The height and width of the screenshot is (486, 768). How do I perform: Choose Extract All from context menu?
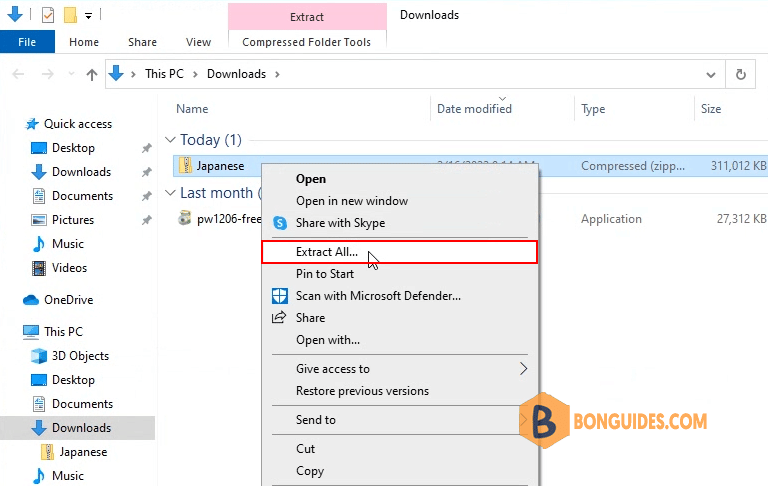326,252
